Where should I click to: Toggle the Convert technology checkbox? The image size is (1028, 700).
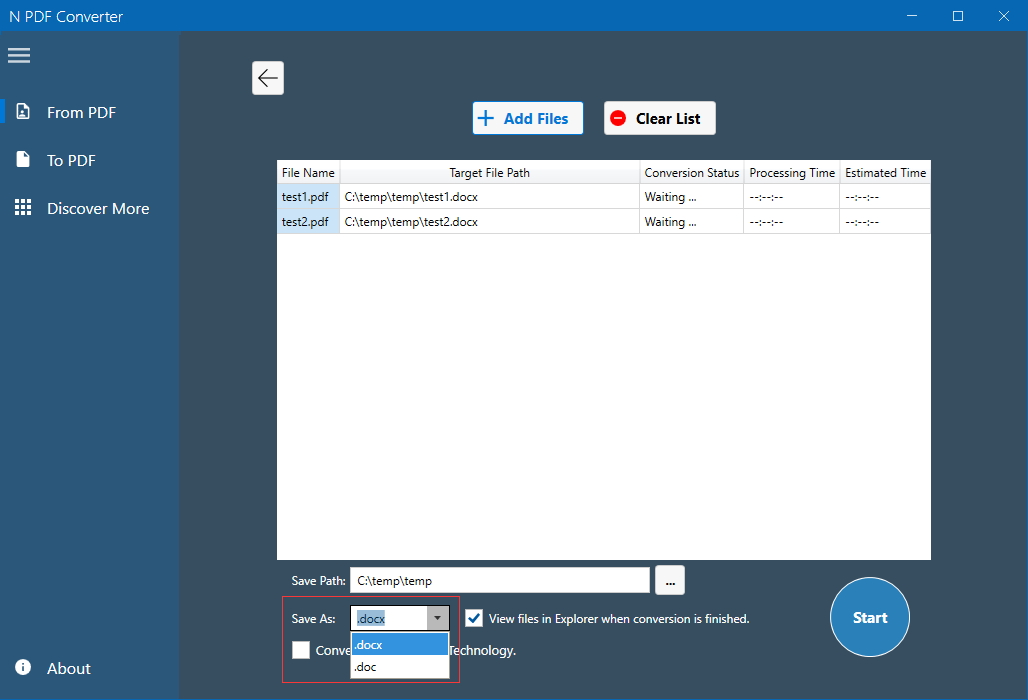pos(301,650)
